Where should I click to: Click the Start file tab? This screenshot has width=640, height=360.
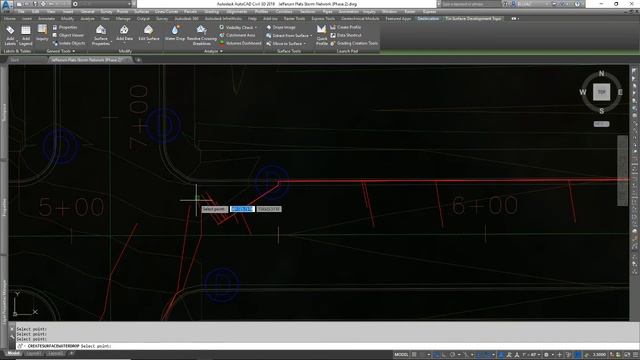click(15, 60)
